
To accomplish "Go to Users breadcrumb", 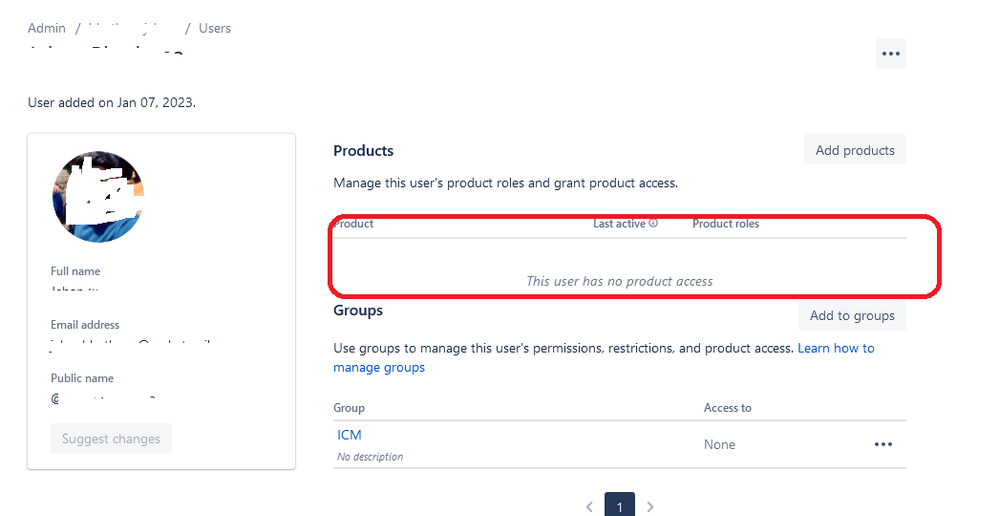I will (x=215, y=28).
